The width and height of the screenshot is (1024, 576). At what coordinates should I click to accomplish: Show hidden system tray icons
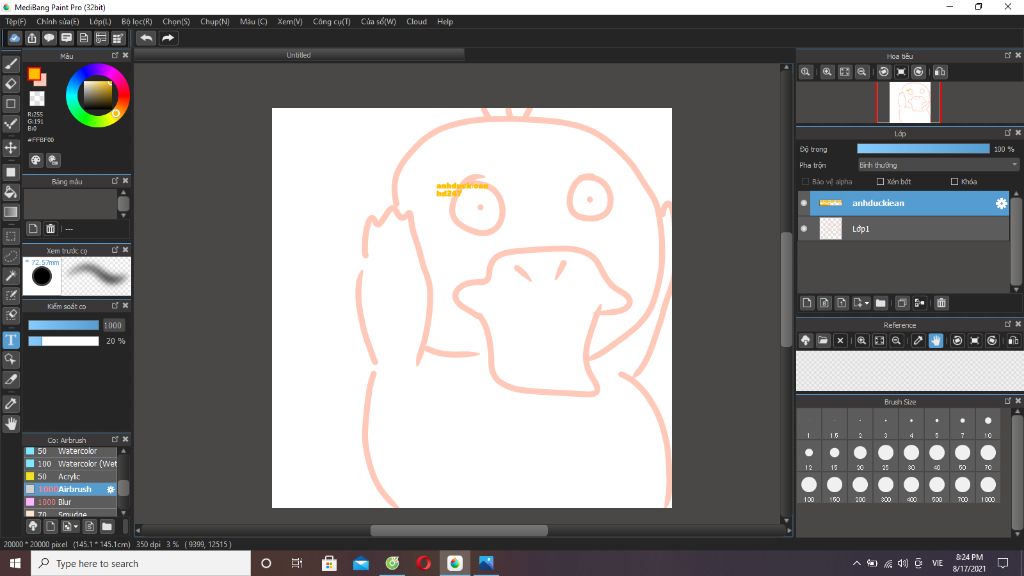[856, 563]
